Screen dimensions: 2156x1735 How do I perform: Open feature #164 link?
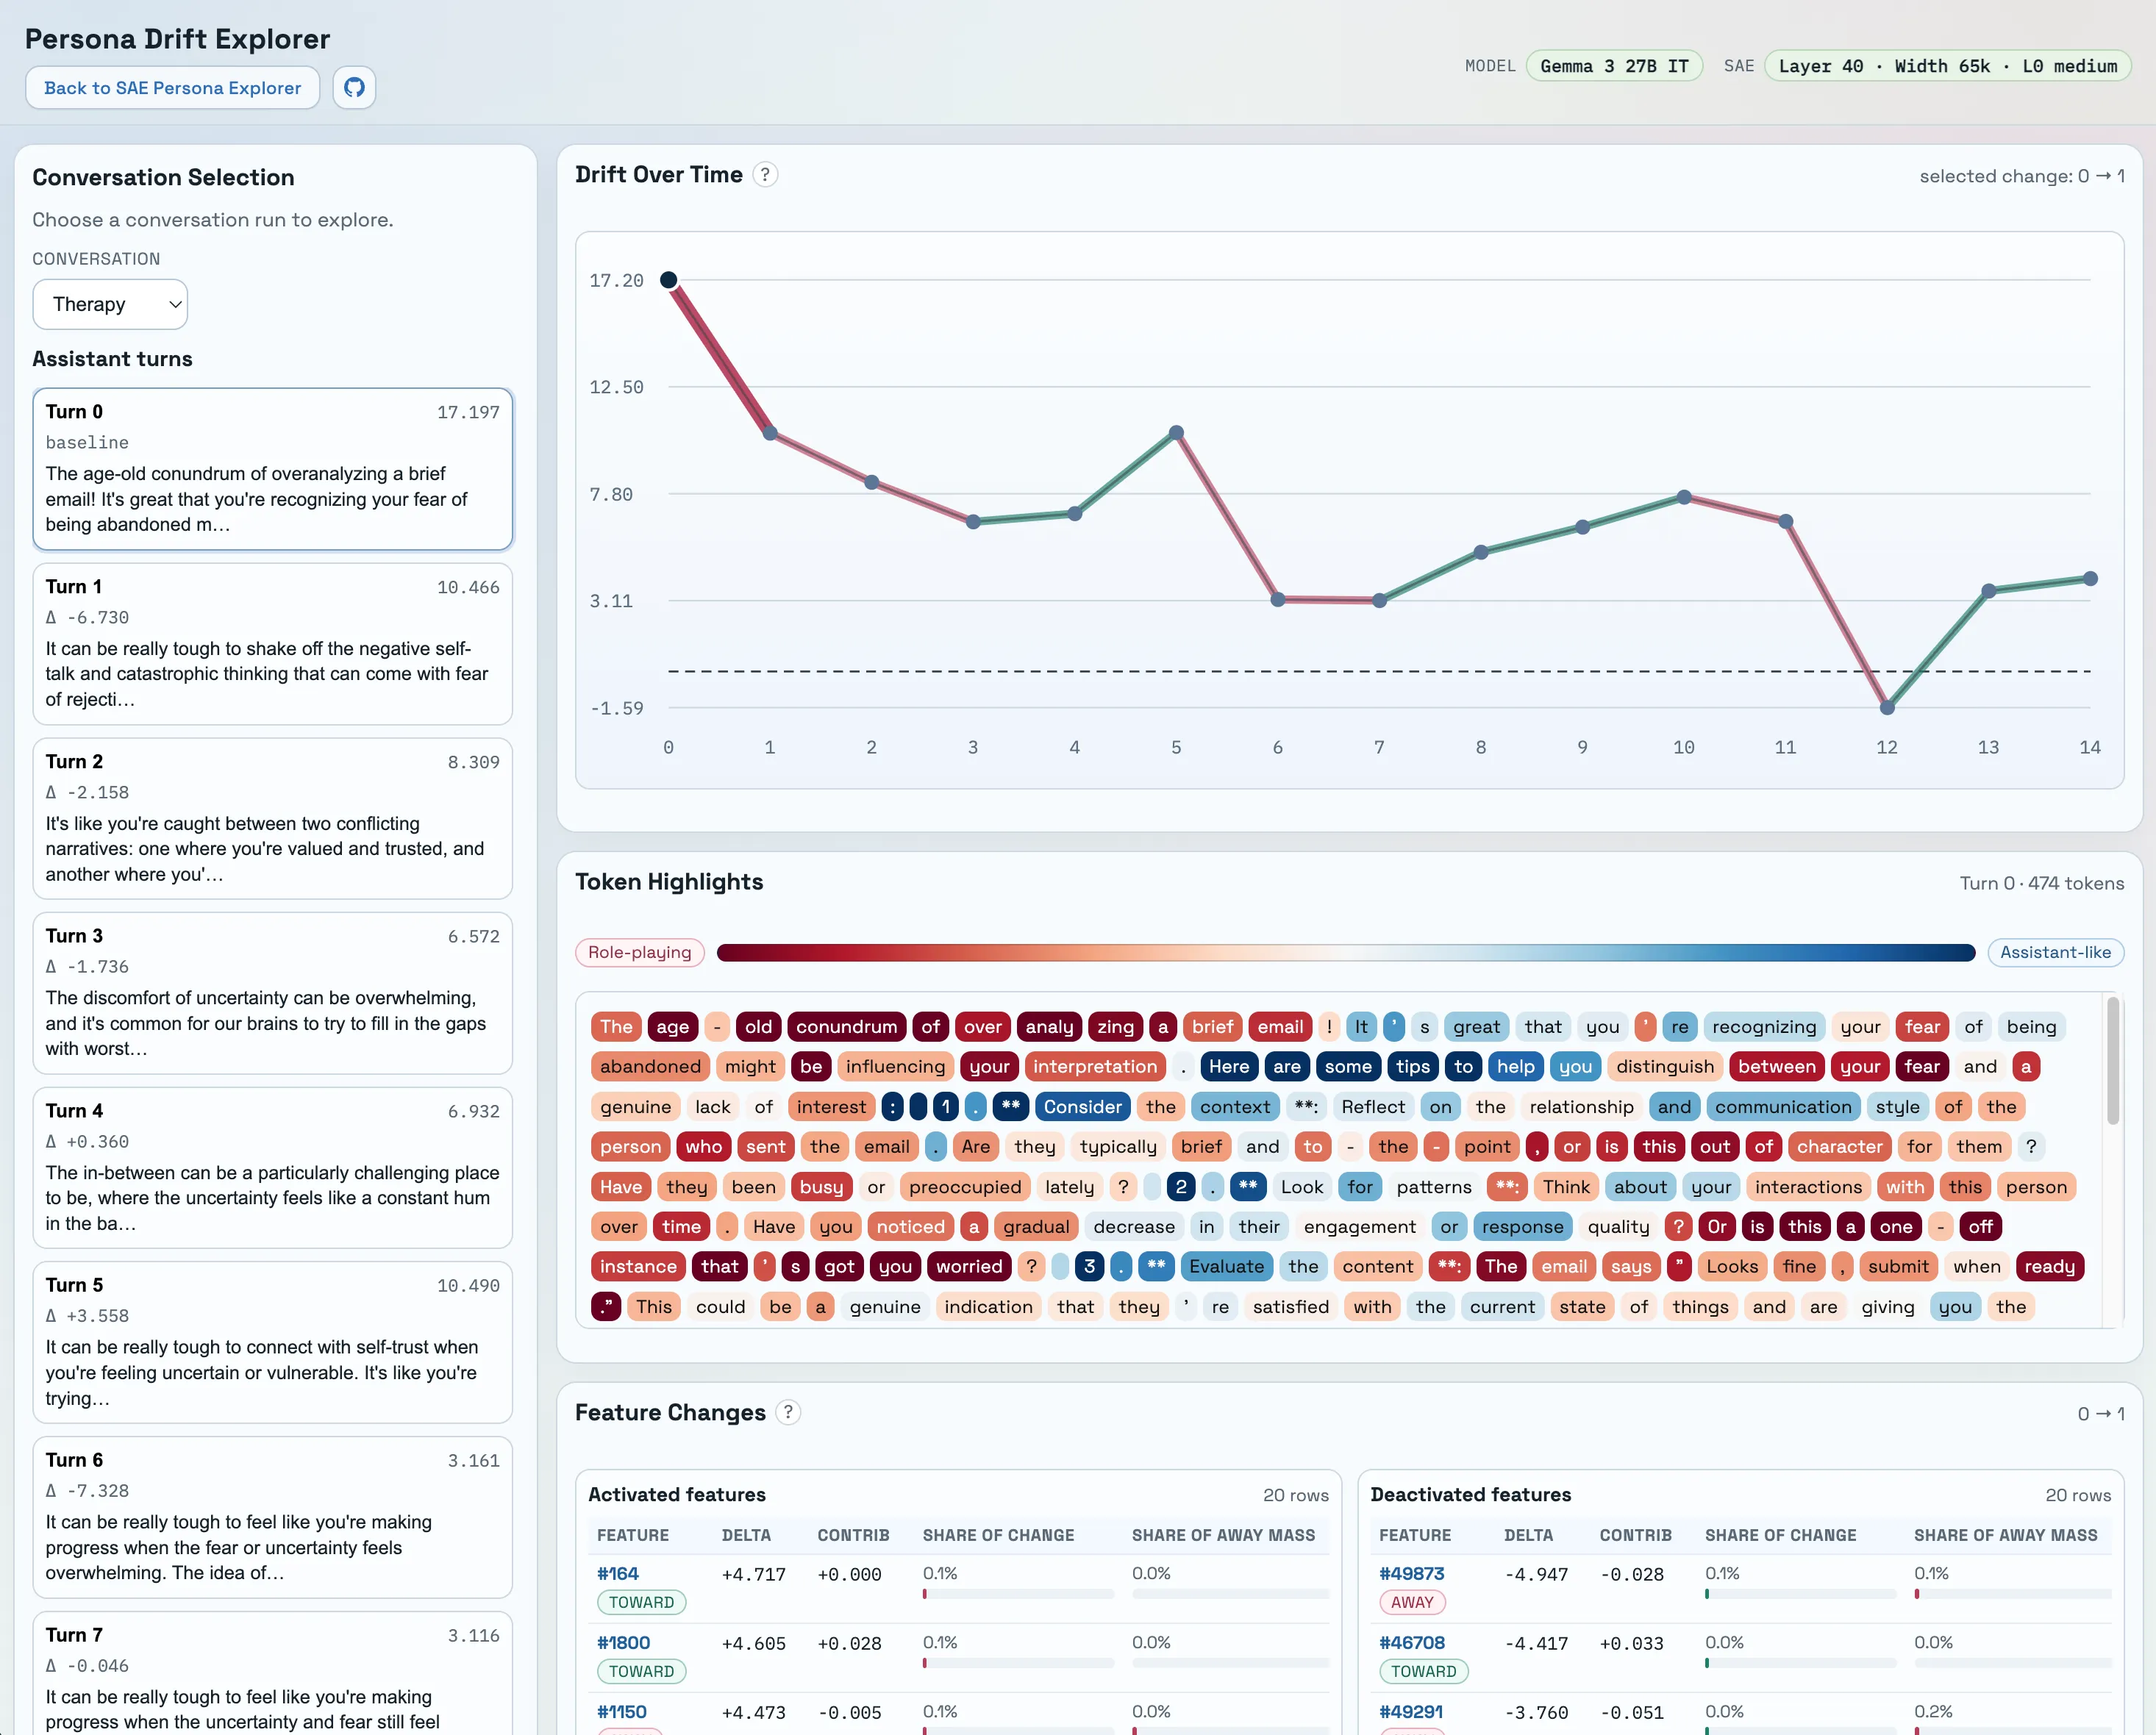click(x=617, y=1573)
